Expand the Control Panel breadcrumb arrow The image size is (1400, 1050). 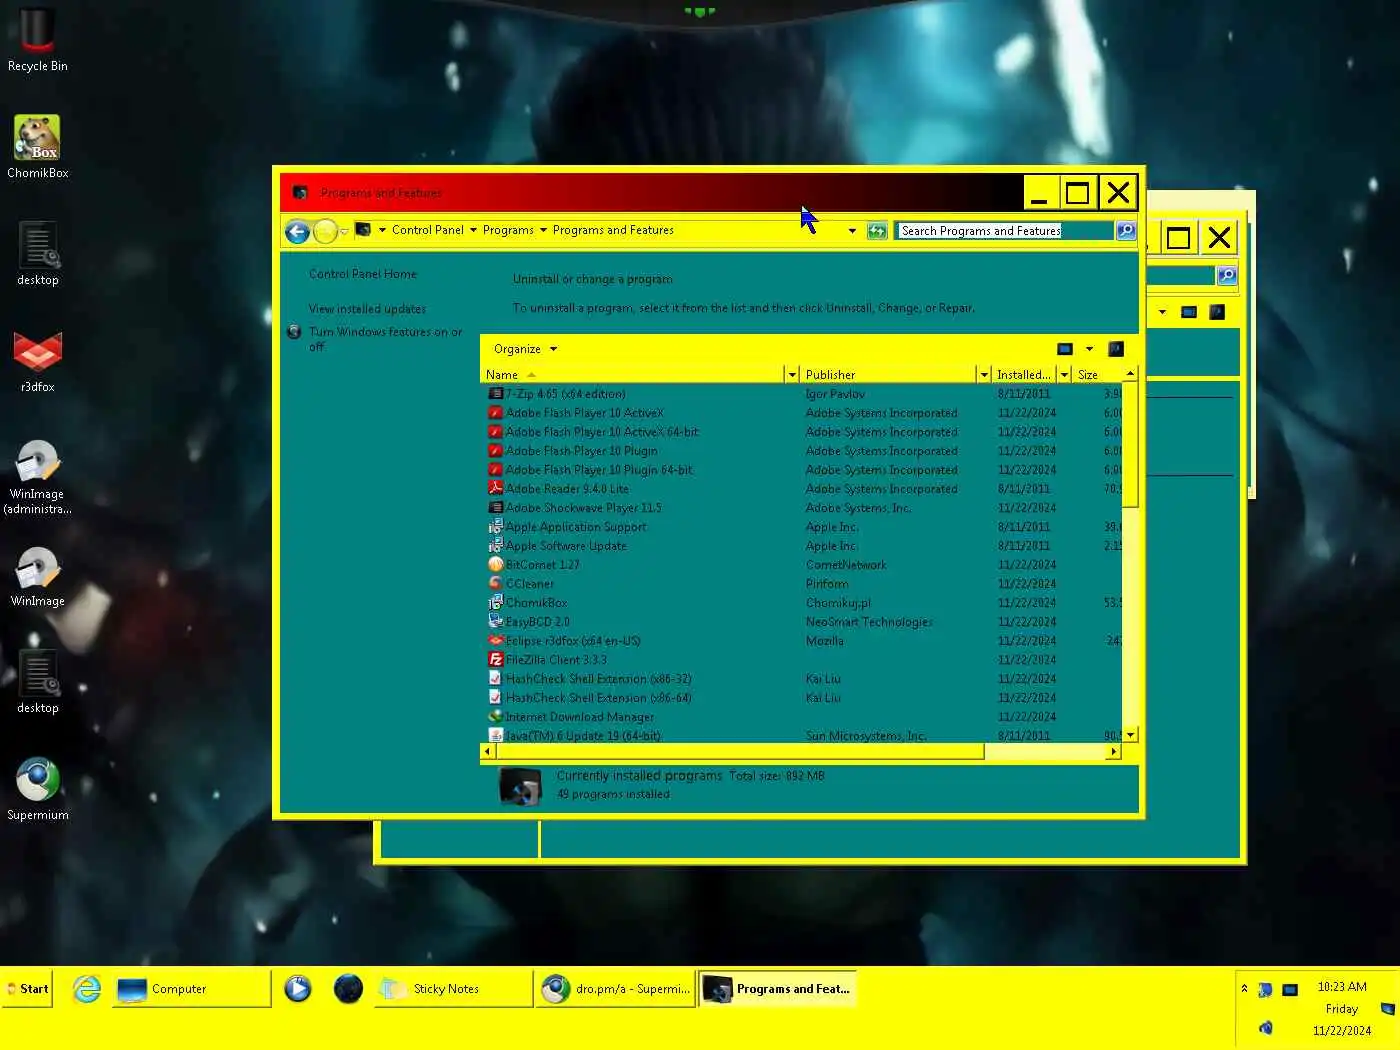[x=473, y=230]
